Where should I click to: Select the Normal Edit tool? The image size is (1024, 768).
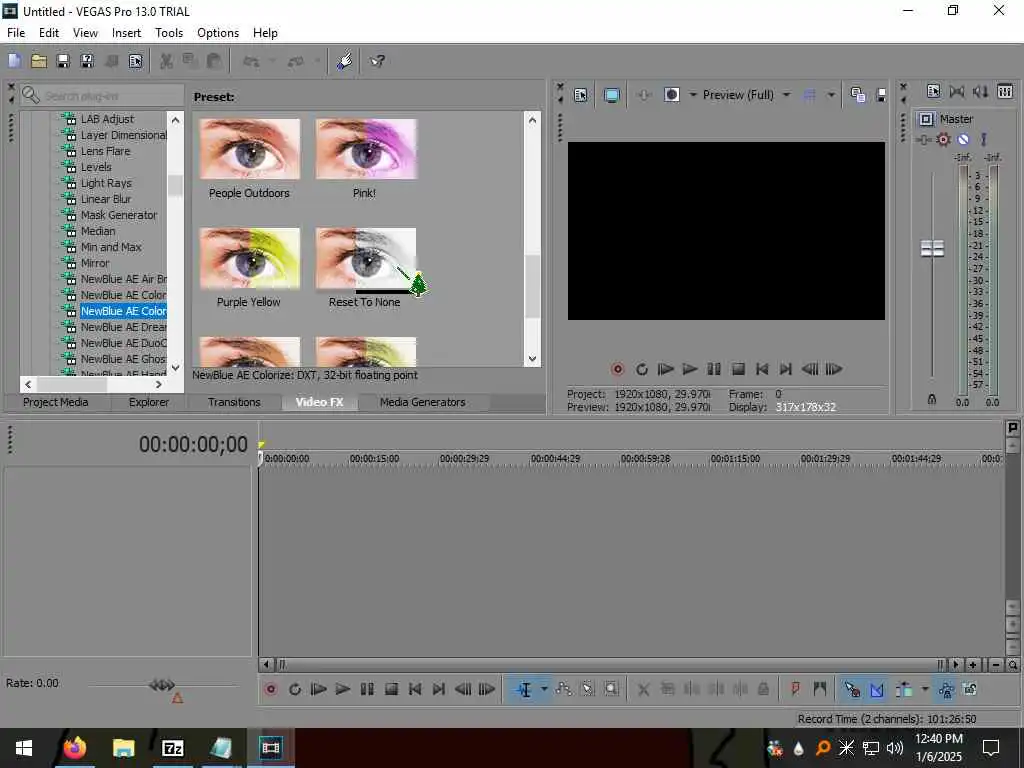(524, 690)
